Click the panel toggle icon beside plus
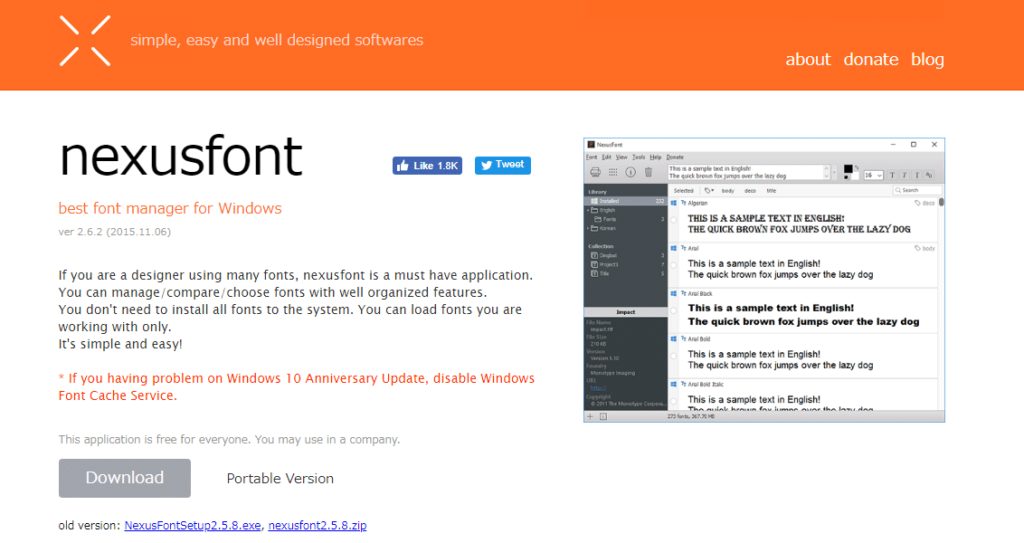This screenshot has height=543, width=1024. 603,416
